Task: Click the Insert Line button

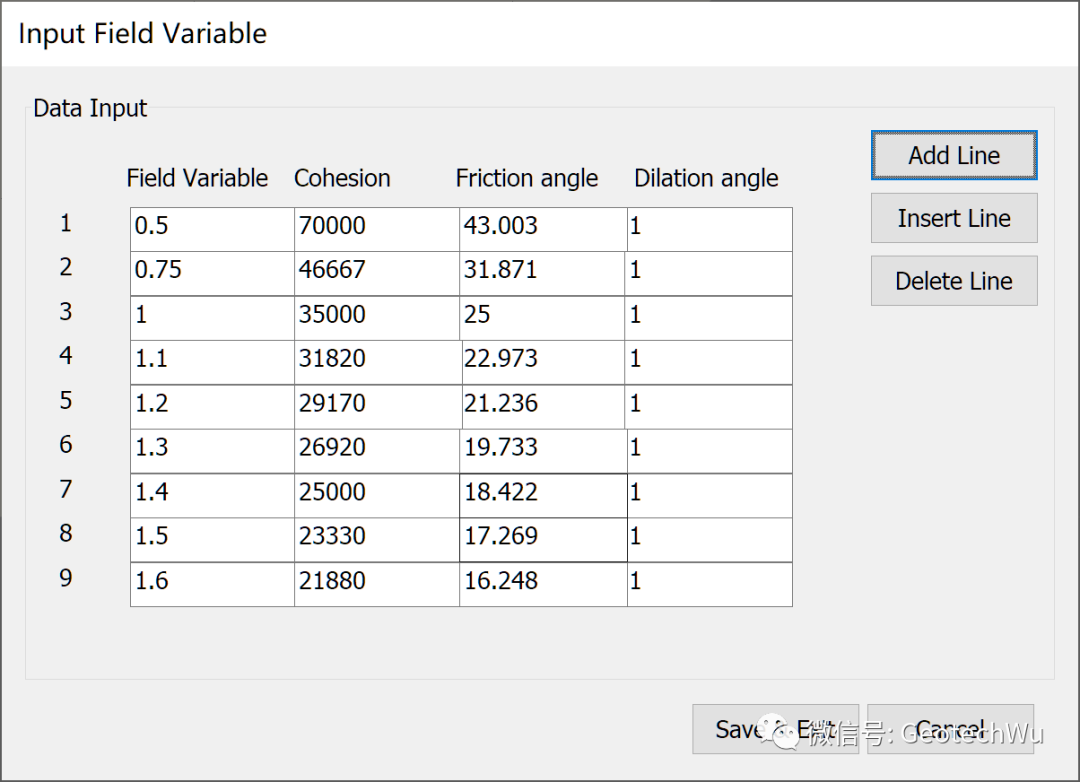Action: (x=954, y=218)
